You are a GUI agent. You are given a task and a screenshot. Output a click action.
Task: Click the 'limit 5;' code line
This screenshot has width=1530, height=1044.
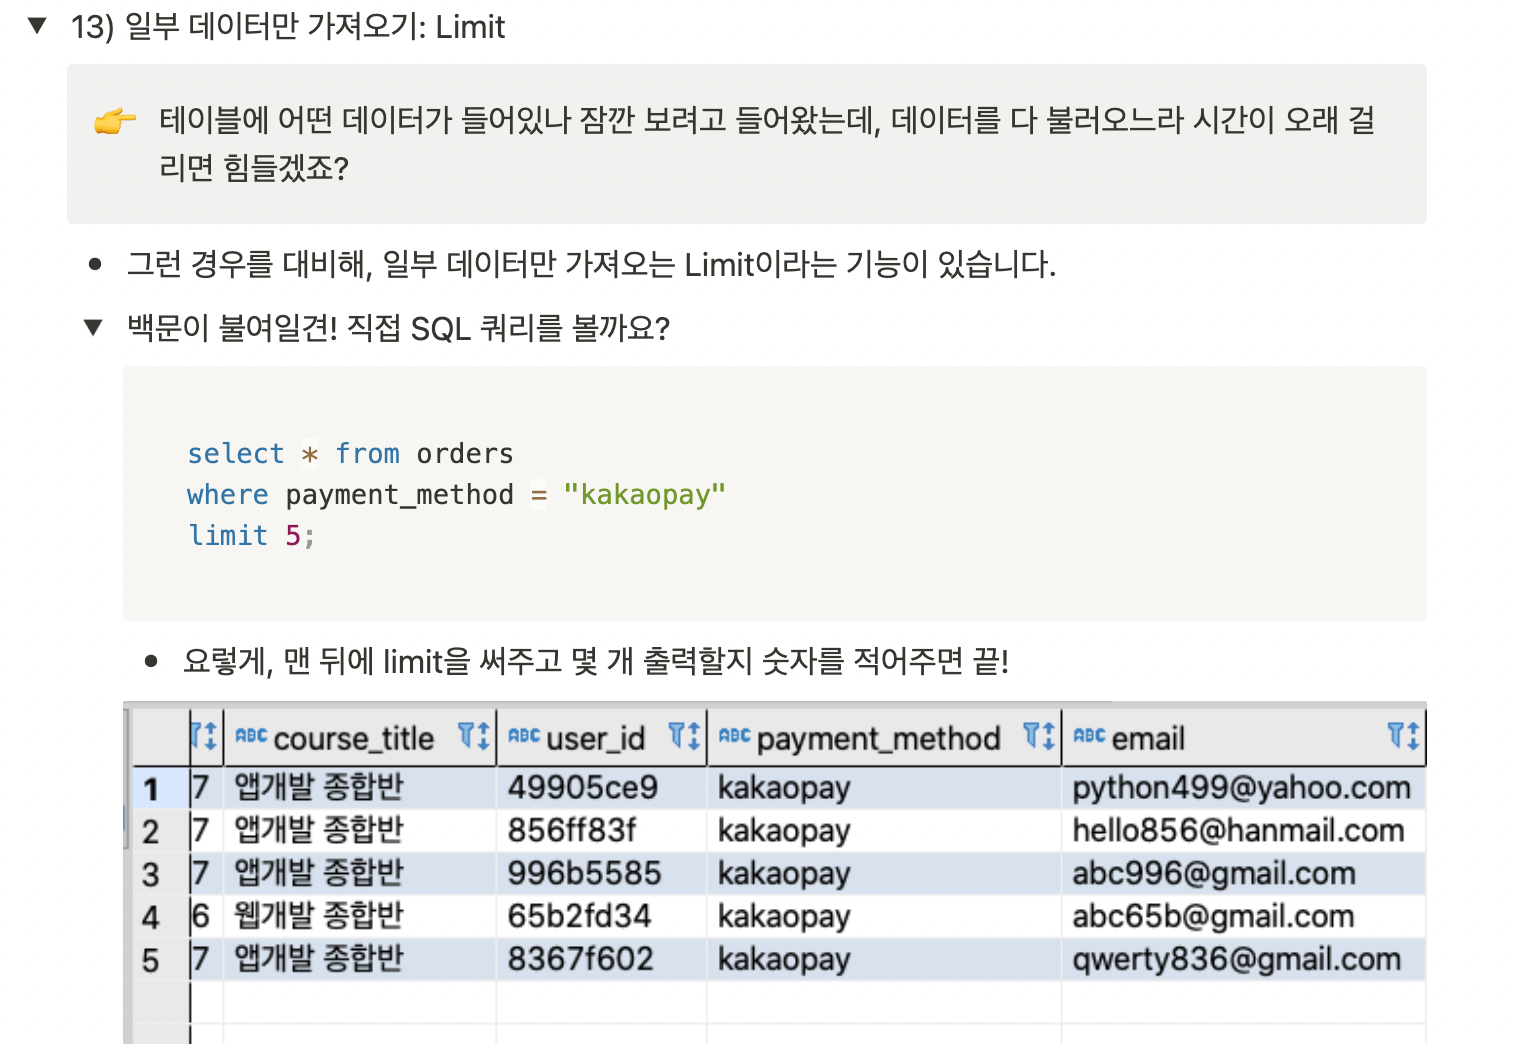[251, 536]
